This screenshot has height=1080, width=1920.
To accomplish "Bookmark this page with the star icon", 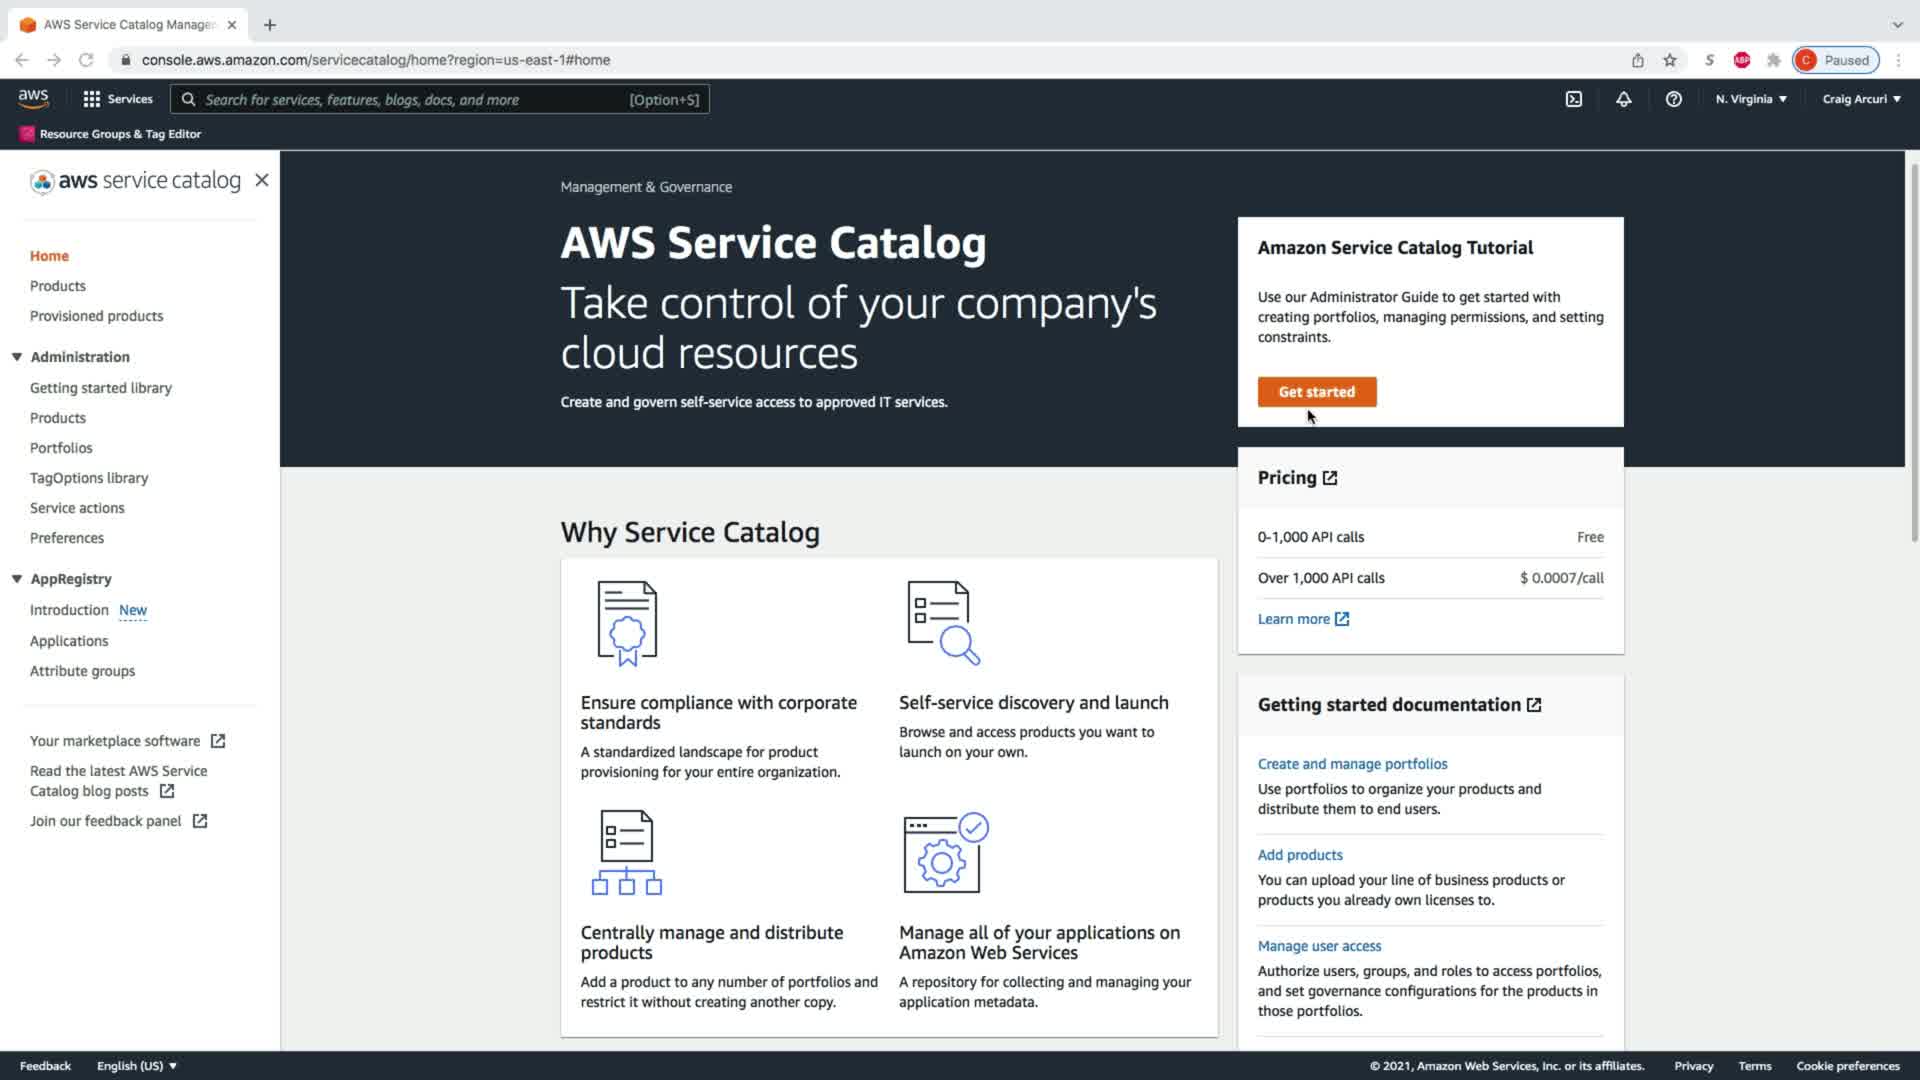I will 1669,60.
